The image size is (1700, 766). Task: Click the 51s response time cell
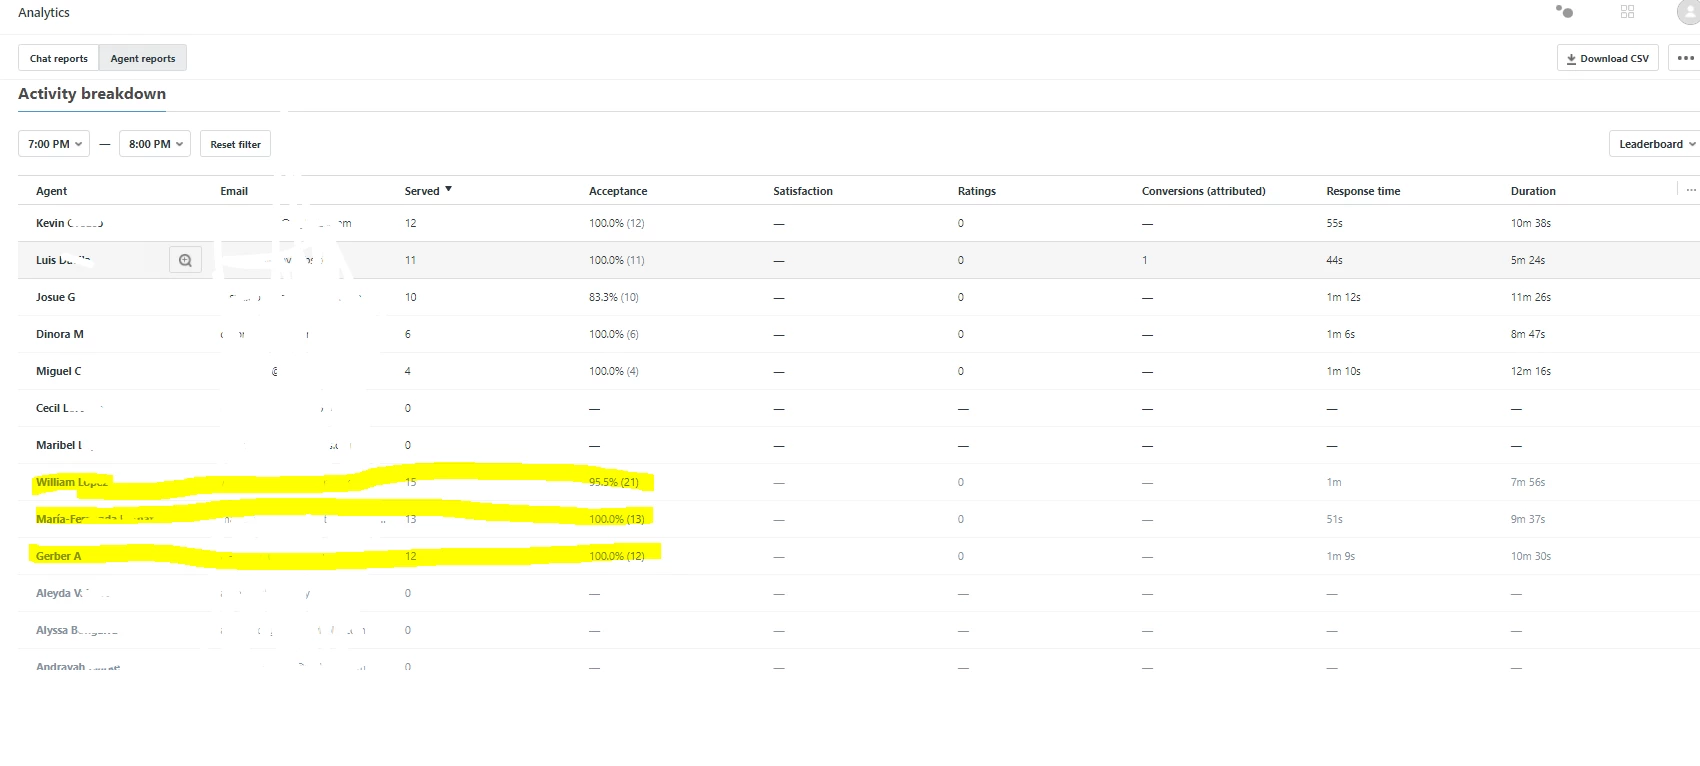[x=1335, y=519]
